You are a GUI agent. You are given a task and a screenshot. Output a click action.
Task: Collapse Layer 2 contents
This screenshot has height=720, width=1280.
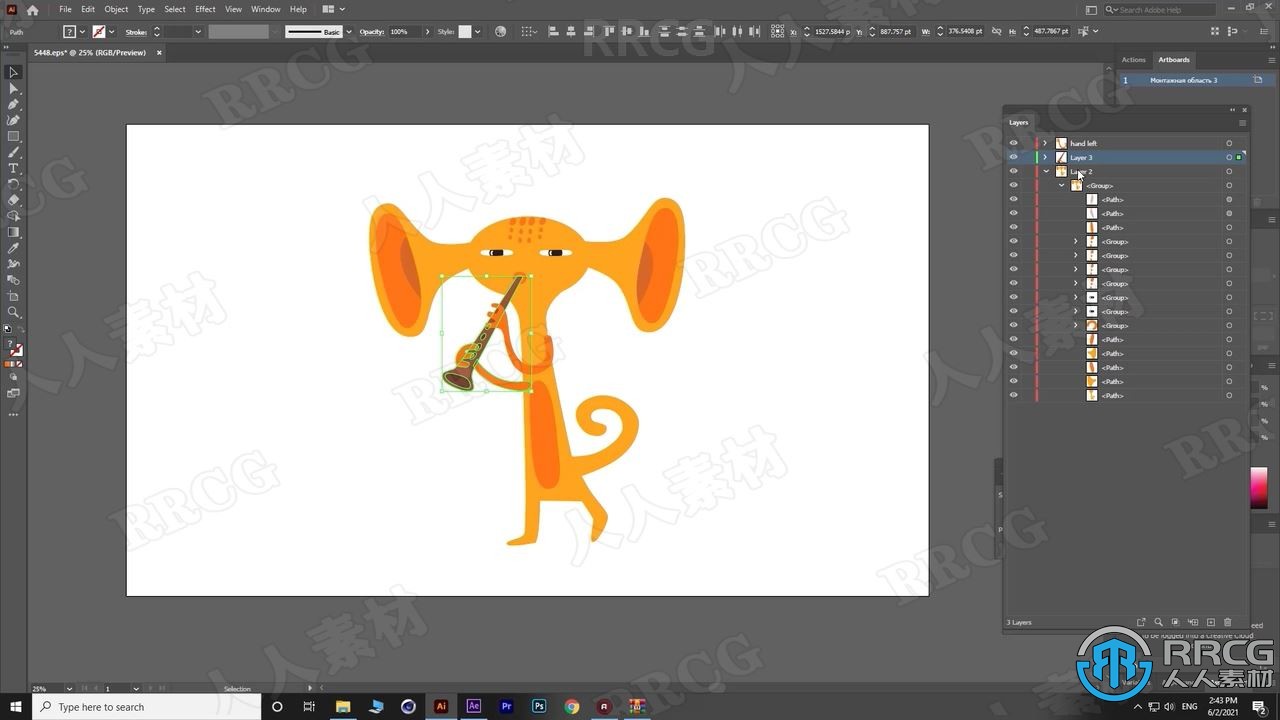1046,171
